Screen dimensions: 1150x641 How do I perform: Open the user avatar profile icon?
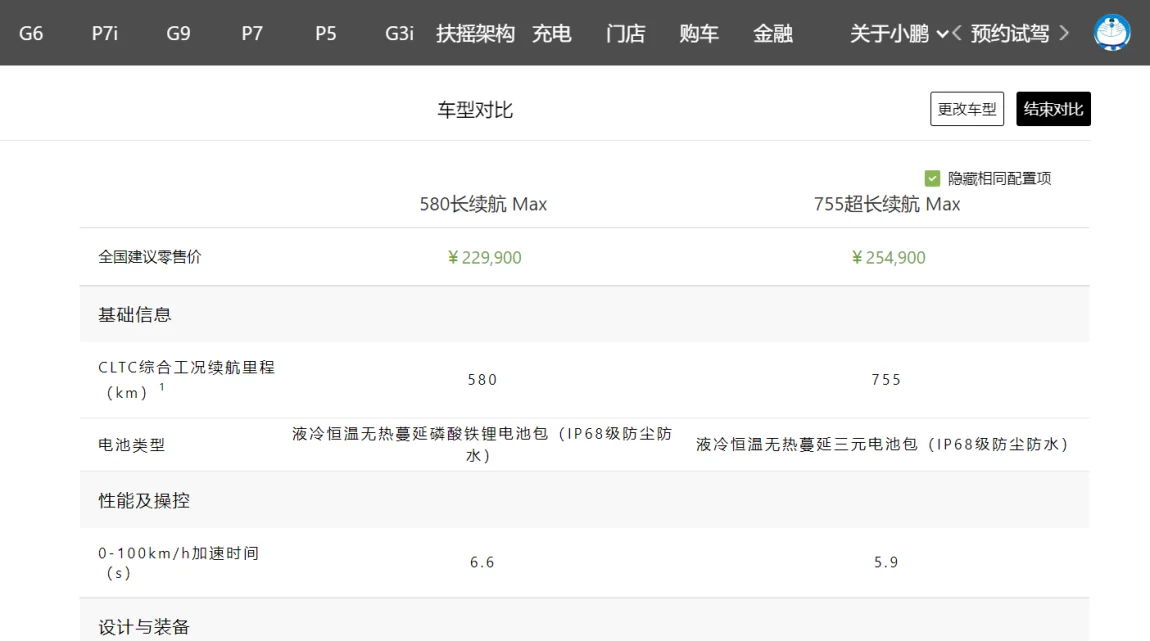1112,33
